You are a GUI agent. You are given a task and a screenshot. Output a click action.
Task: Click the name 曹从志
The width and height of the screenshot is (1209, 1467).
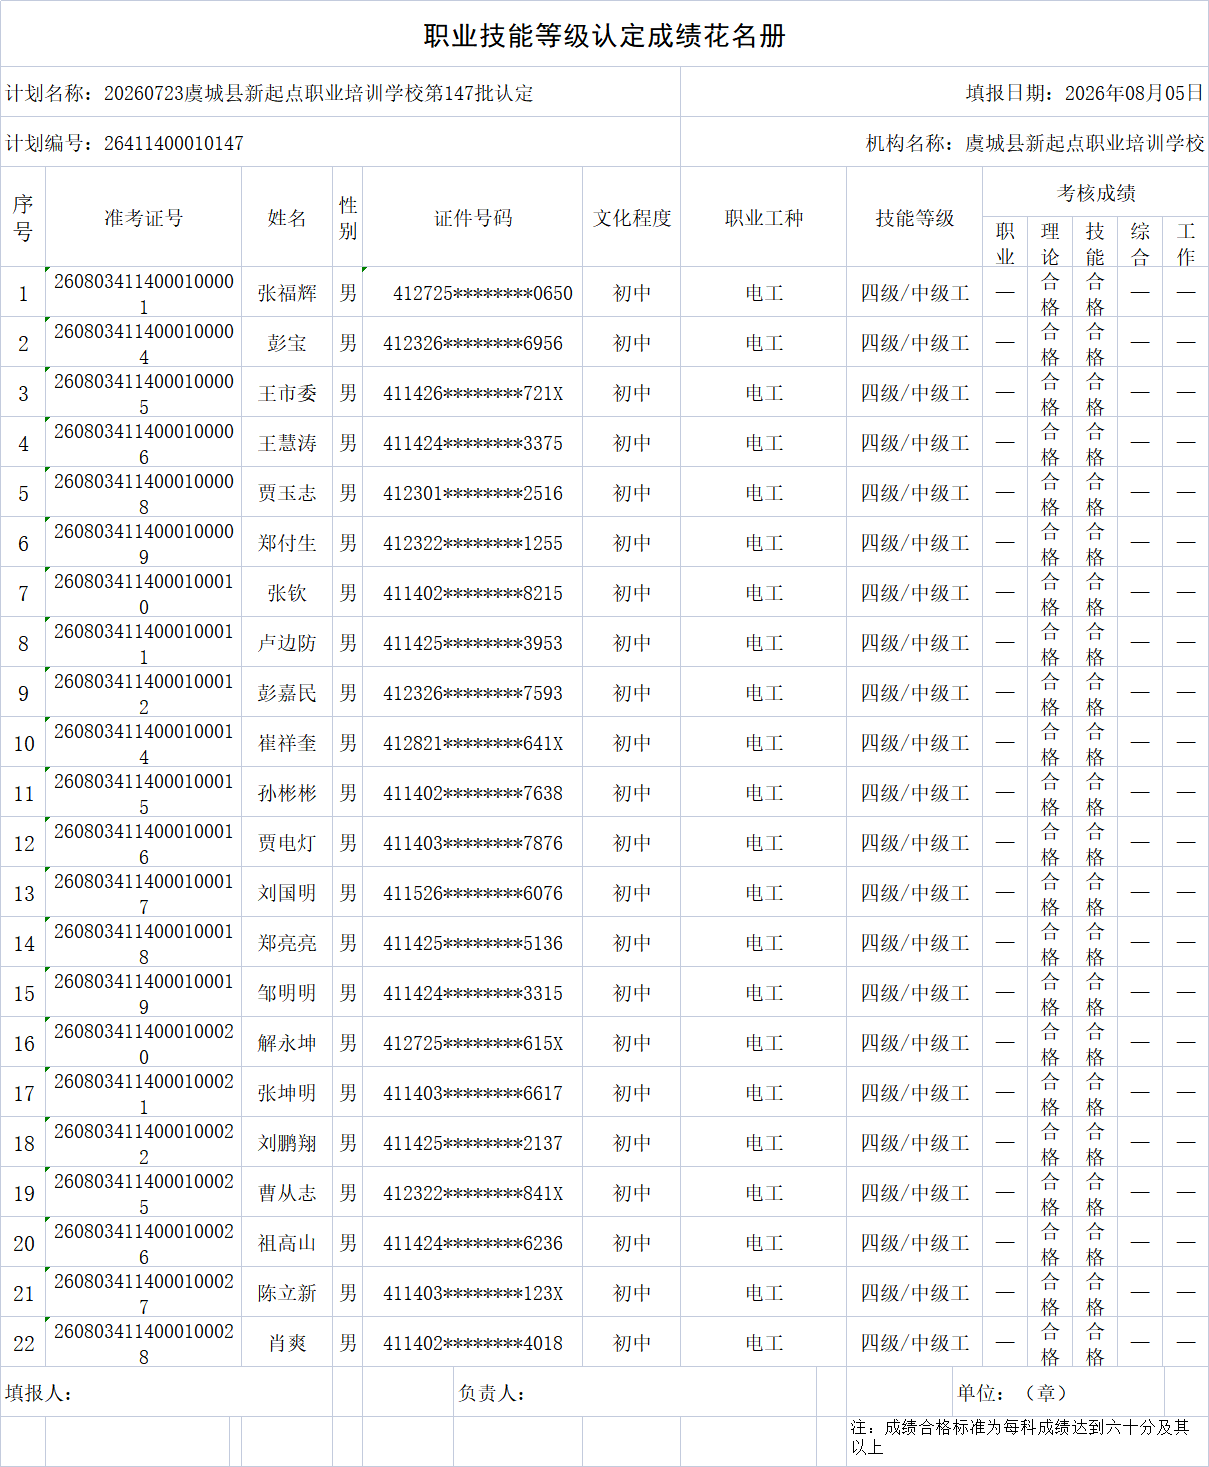(287, 1193)
